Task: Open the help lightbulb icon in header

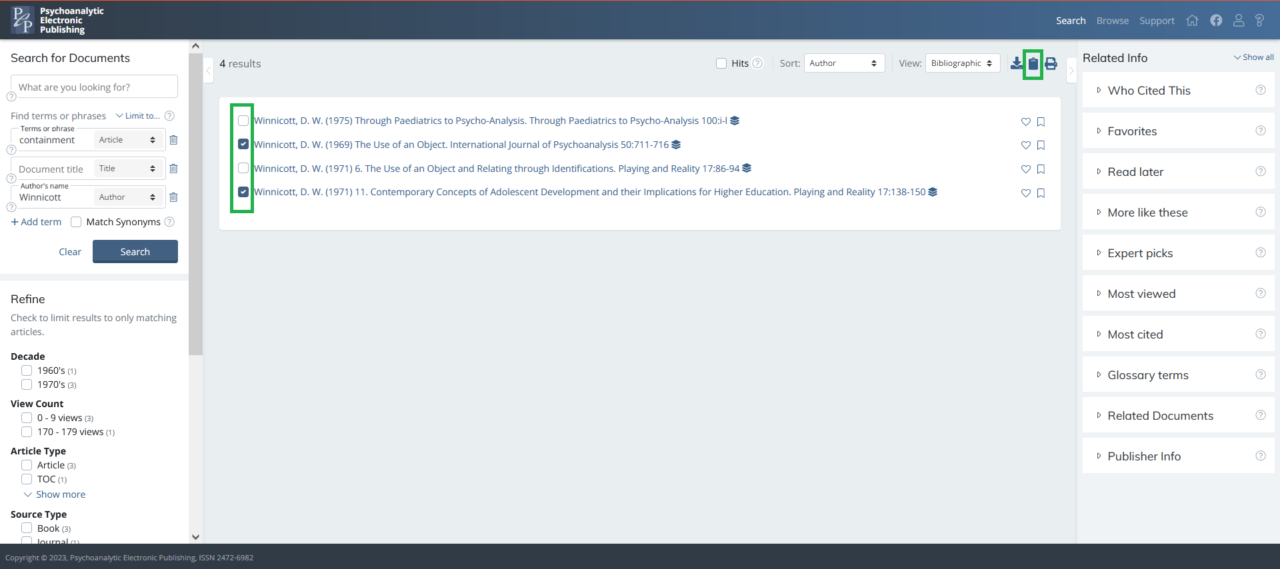Action: pyautogui.click(x=1259, y=20)
